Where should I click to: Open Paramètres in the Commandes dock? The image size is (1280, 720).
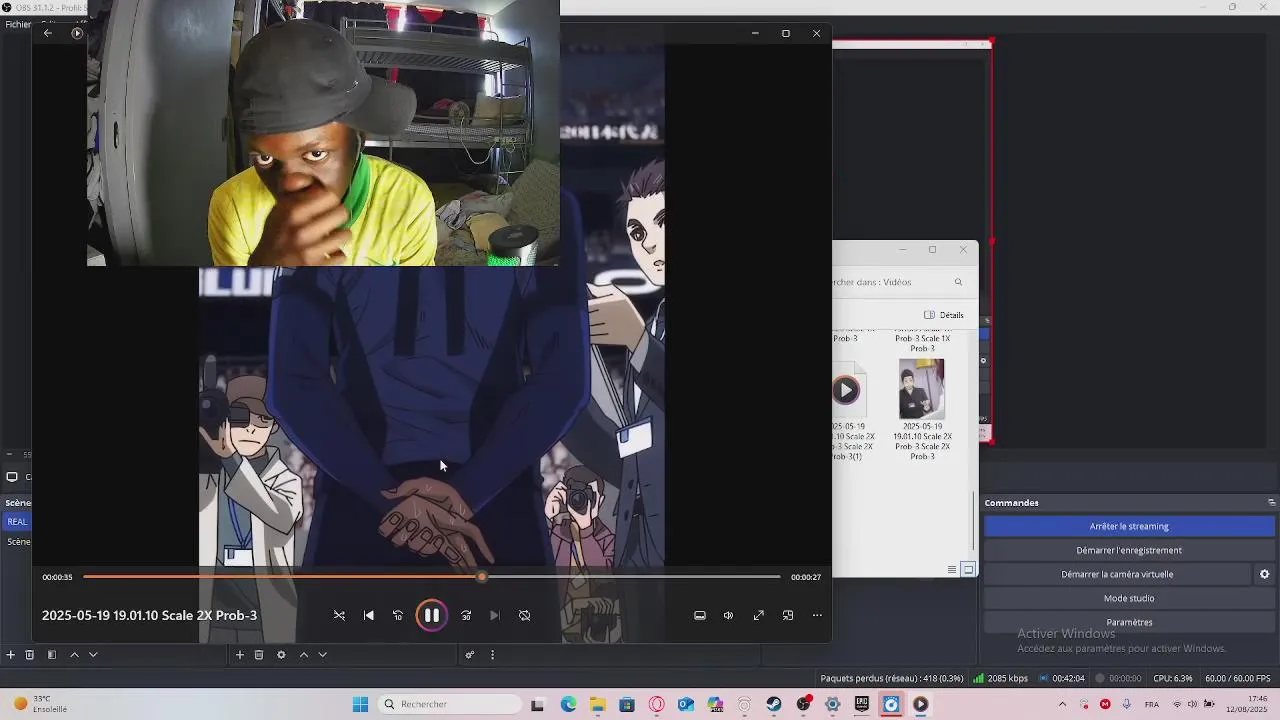pos(1129,622)
